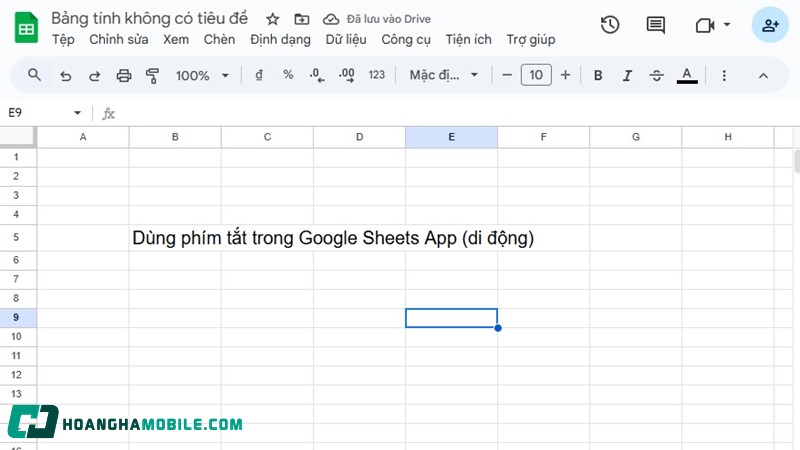800x450 pixels.
Task: Open the text color picker
Action: pyautogui.click(x=687, y=76)
